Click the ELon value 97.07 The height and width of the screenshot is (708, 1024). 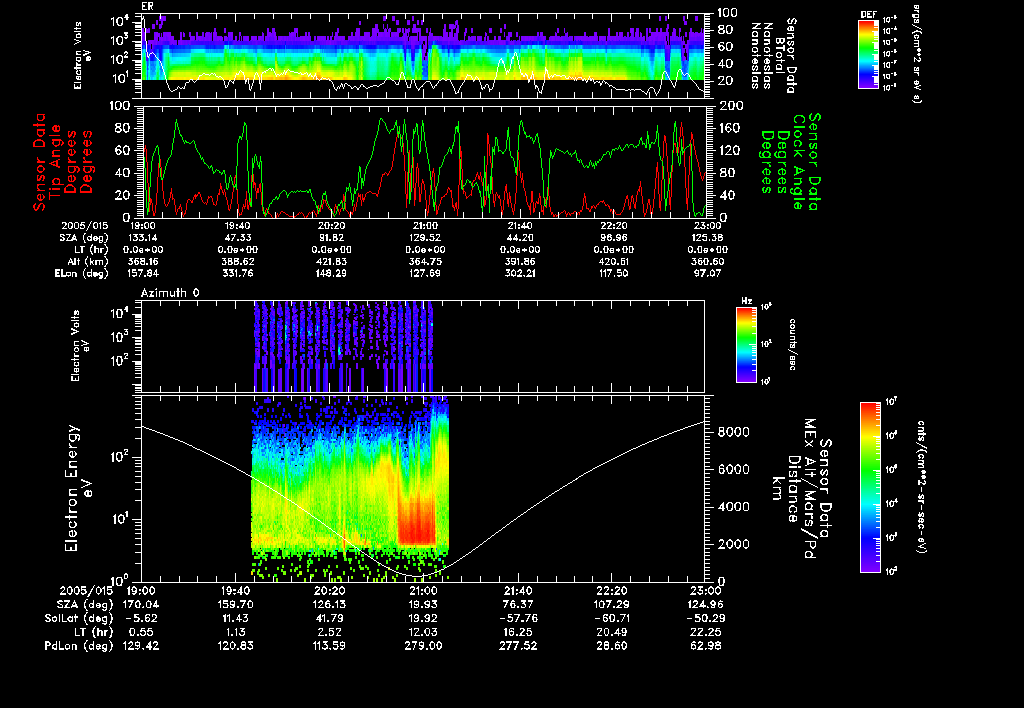tap(707, 274)
